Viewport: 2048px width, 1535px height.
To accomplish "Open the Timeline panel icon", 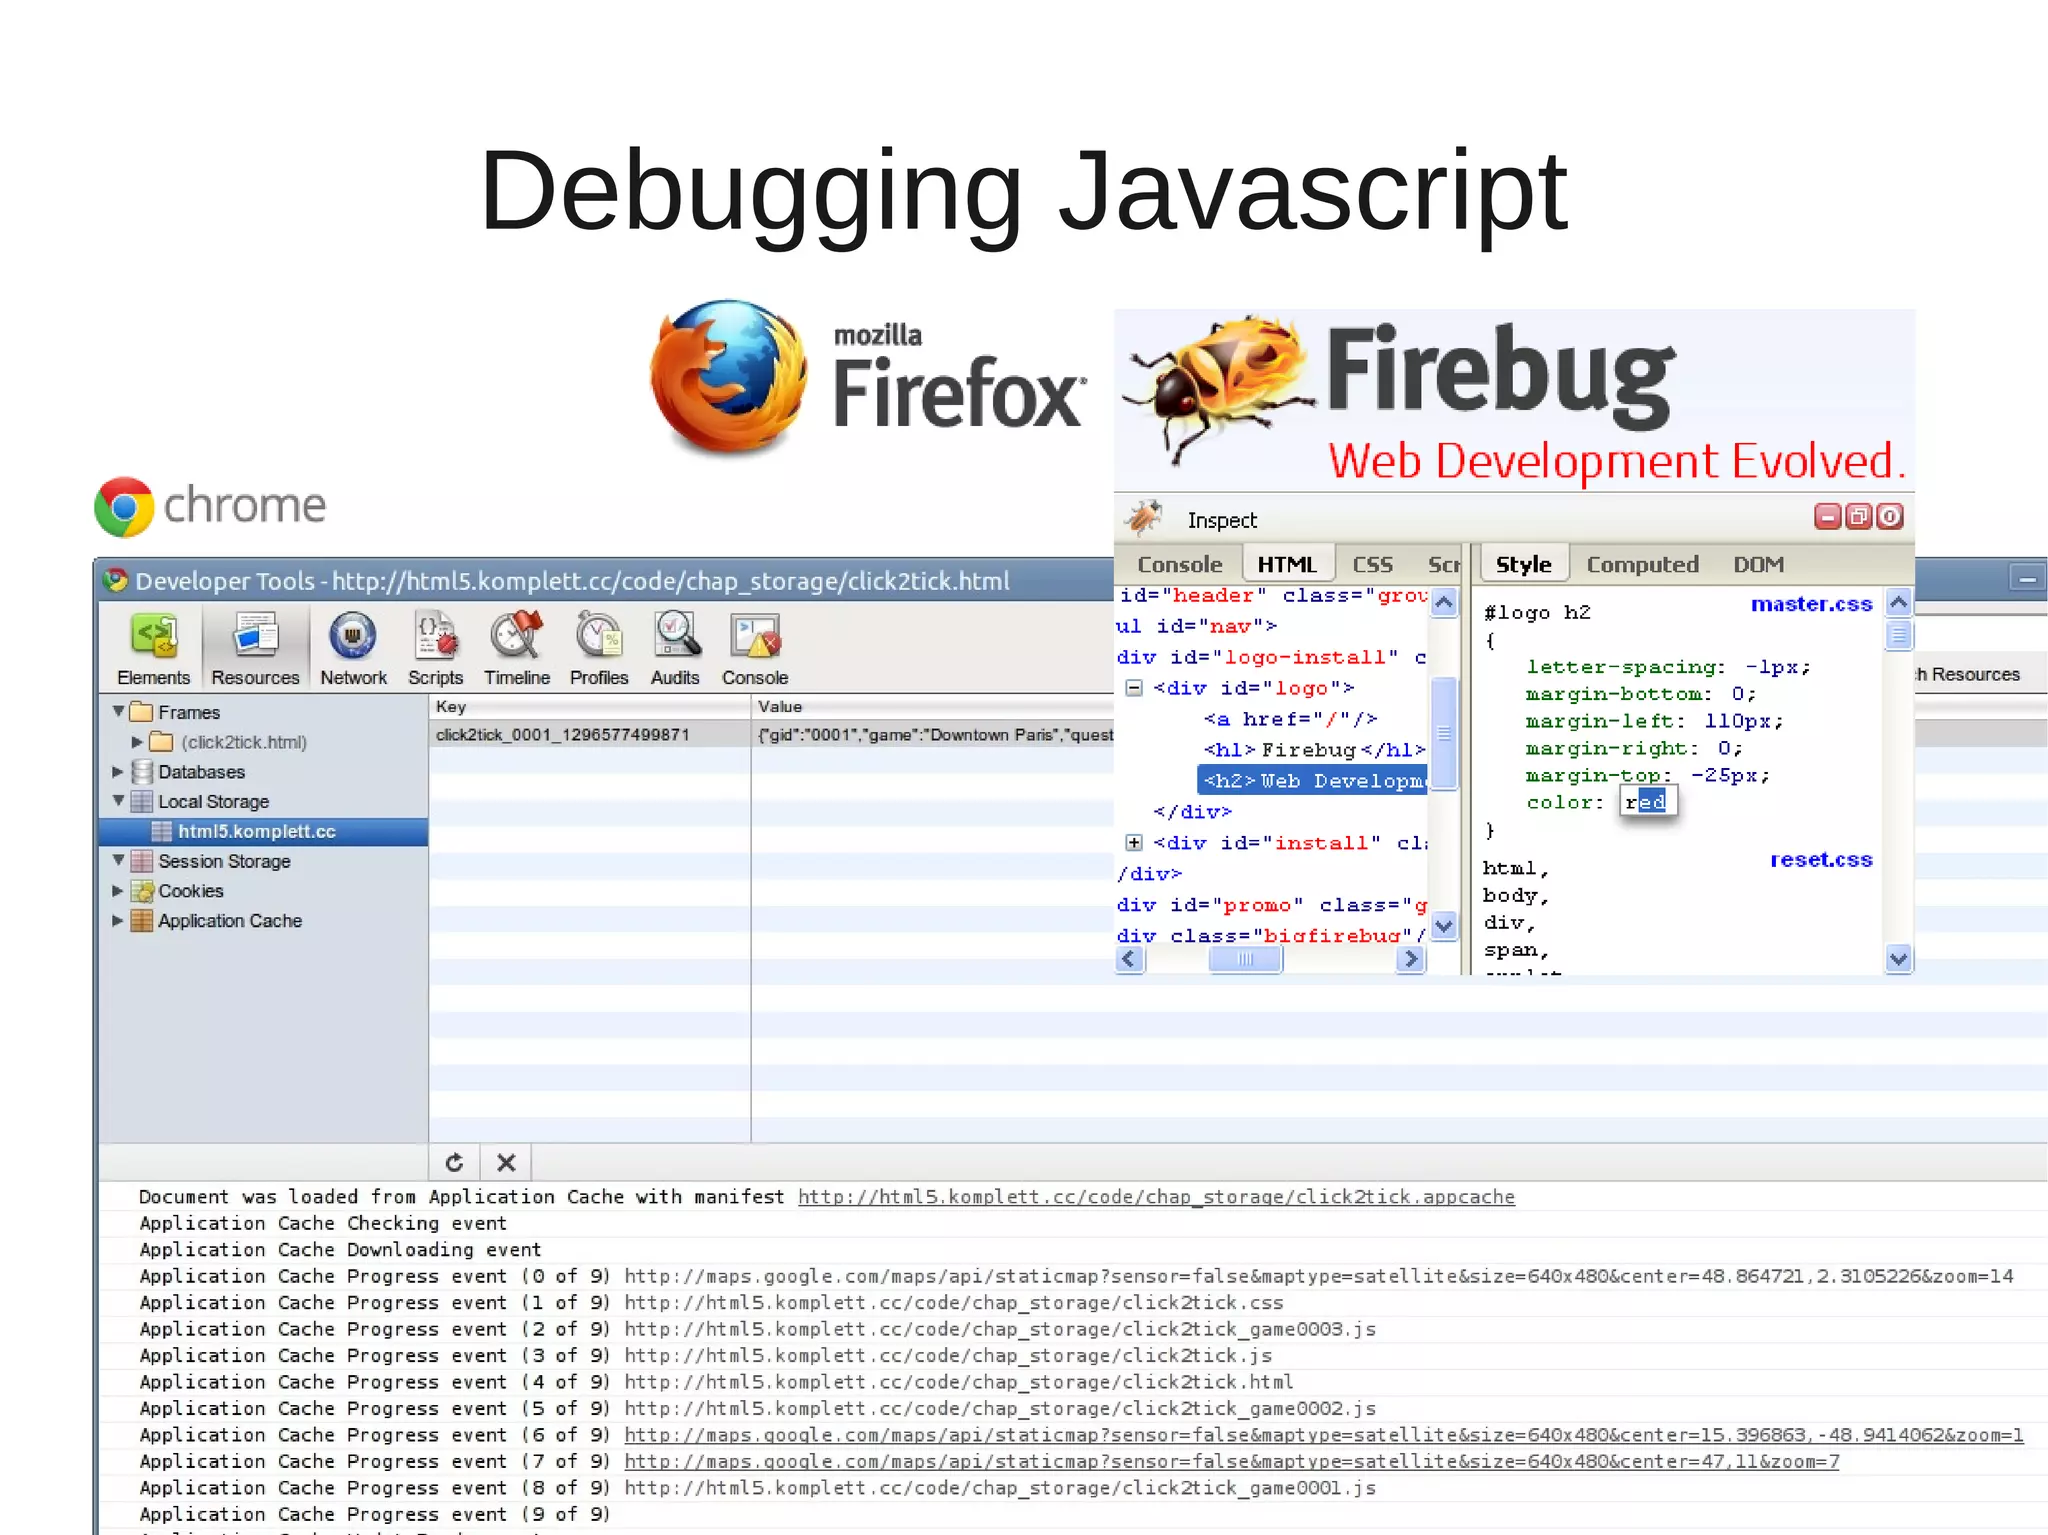I will (x=516, y=637).
